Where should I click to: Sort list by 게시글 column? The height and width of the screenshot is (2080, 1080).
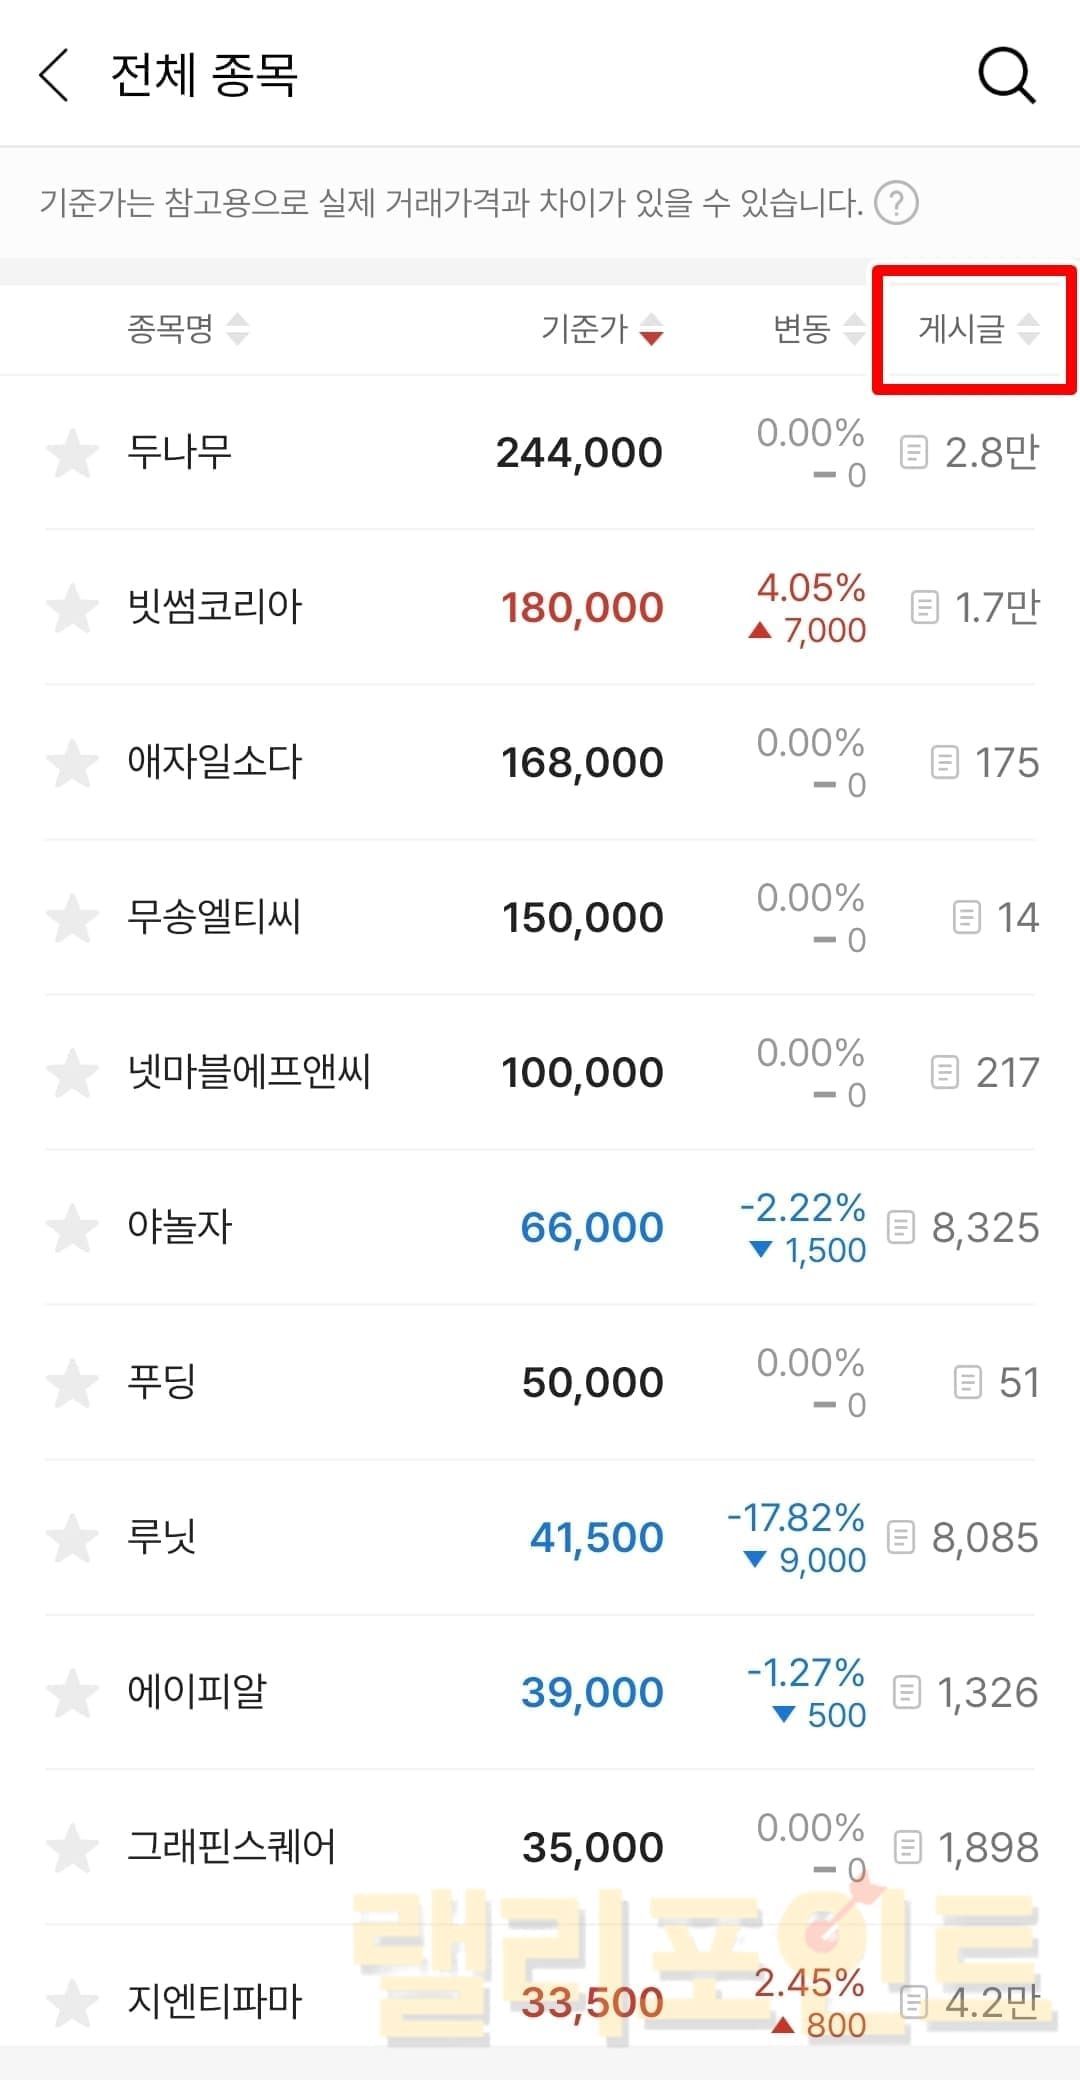(x=977, y=329)
